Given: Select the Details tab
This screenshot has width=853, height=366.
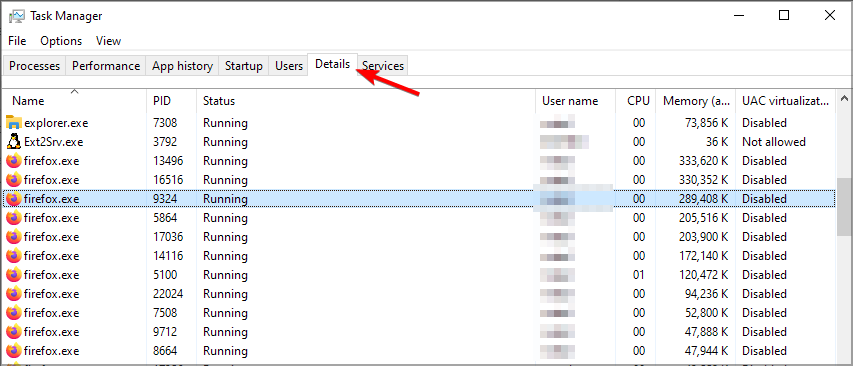Looking at the screenshot, I should click(x=332, y=64).
